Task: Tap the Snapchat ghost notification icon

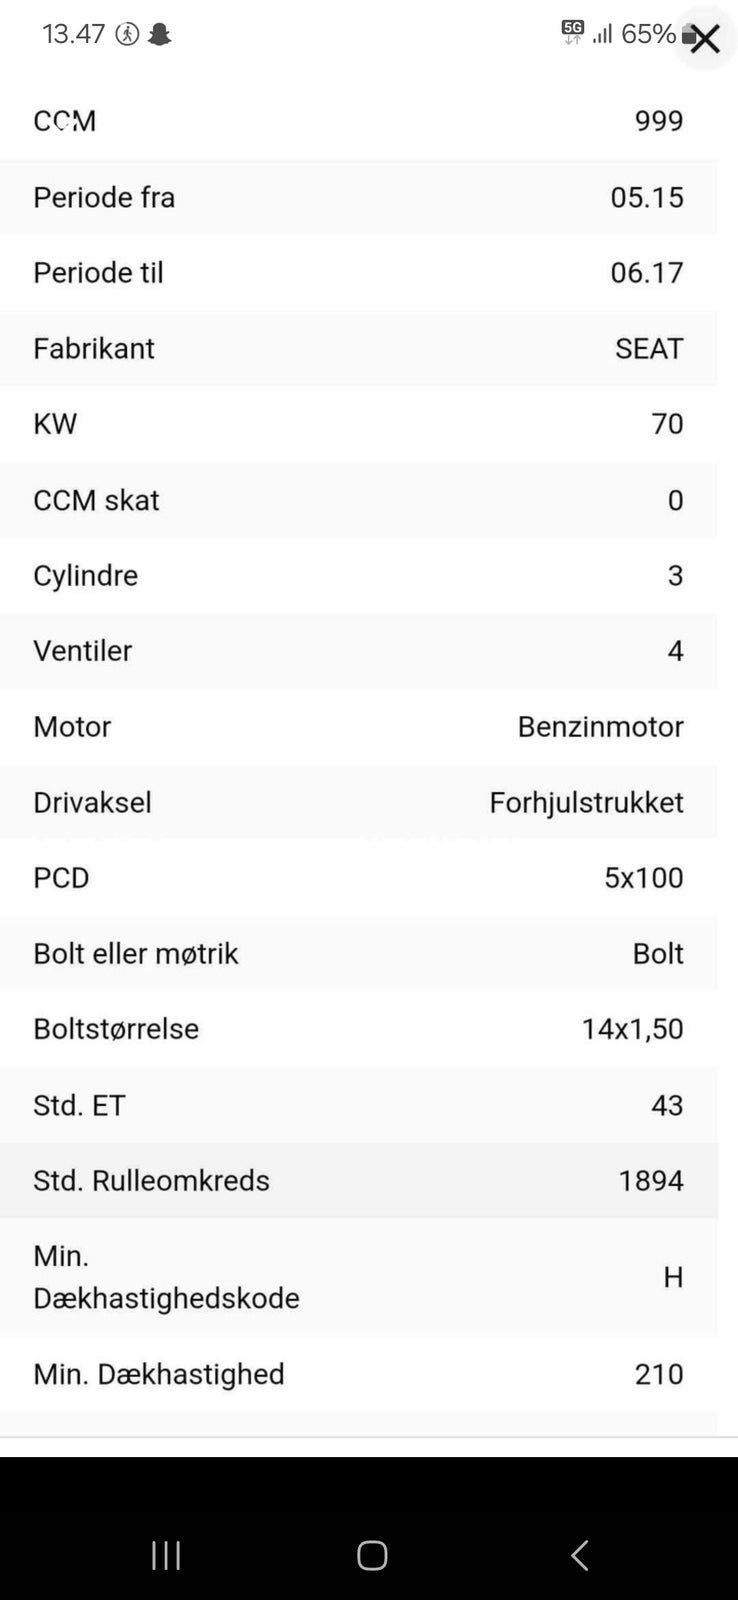Action: click(159, 35)
